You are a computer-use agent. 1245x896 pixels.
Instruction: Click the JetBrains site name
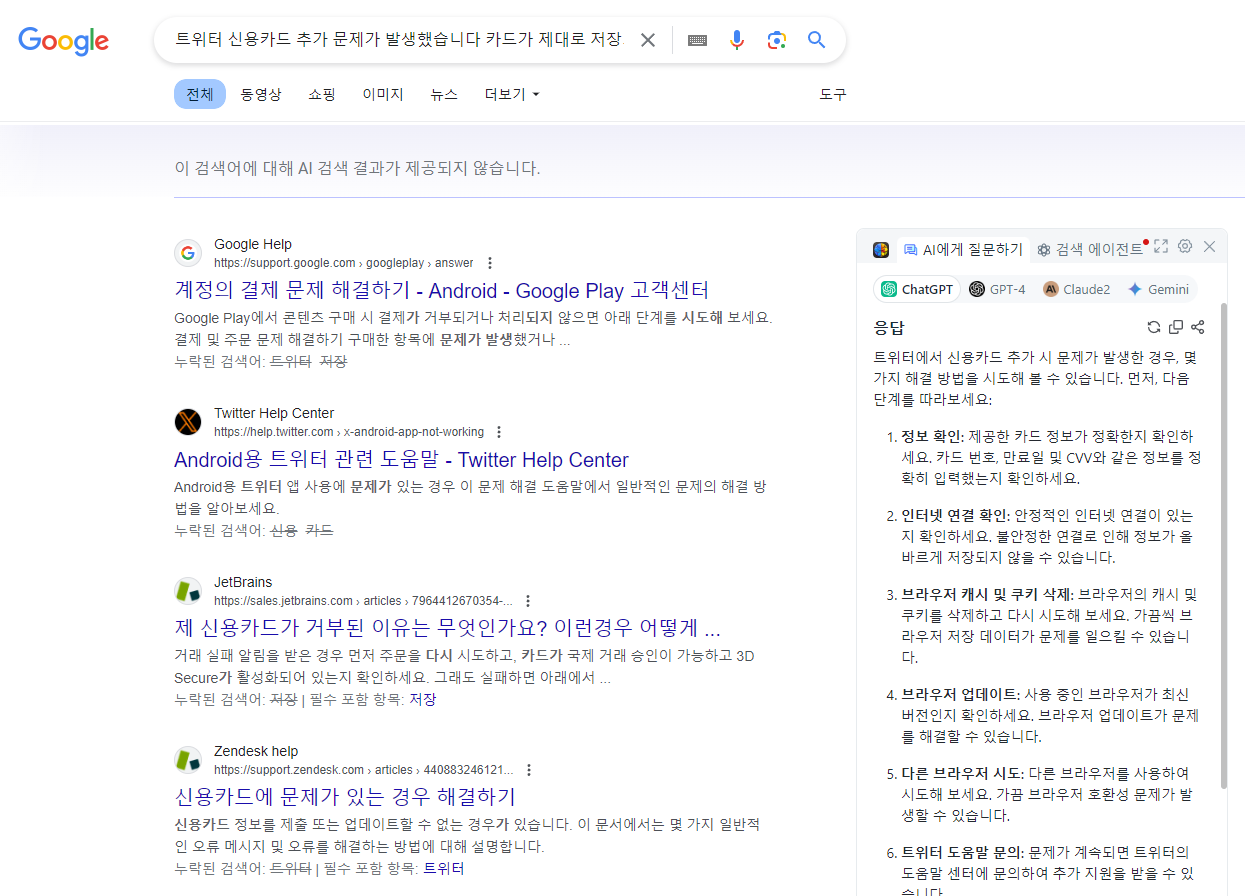point(243,582)
